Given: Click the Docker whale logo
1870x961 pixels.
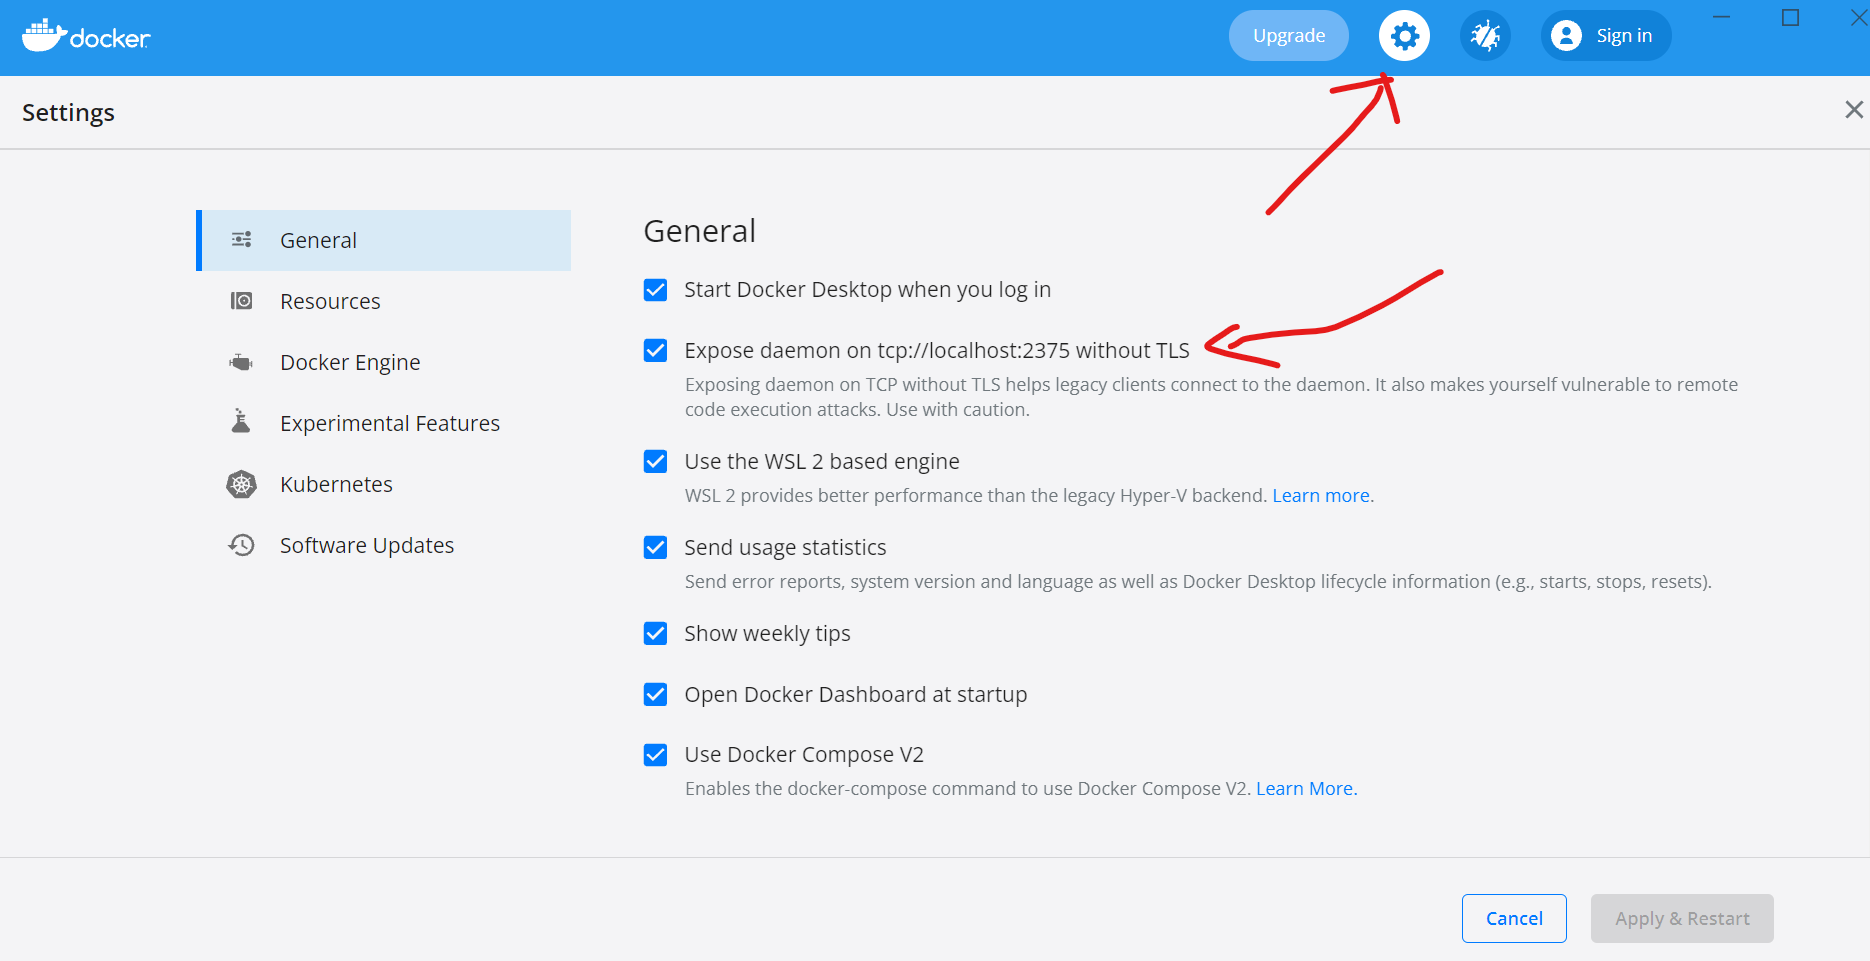Looking at the screenshot, I should click(86, 36).
